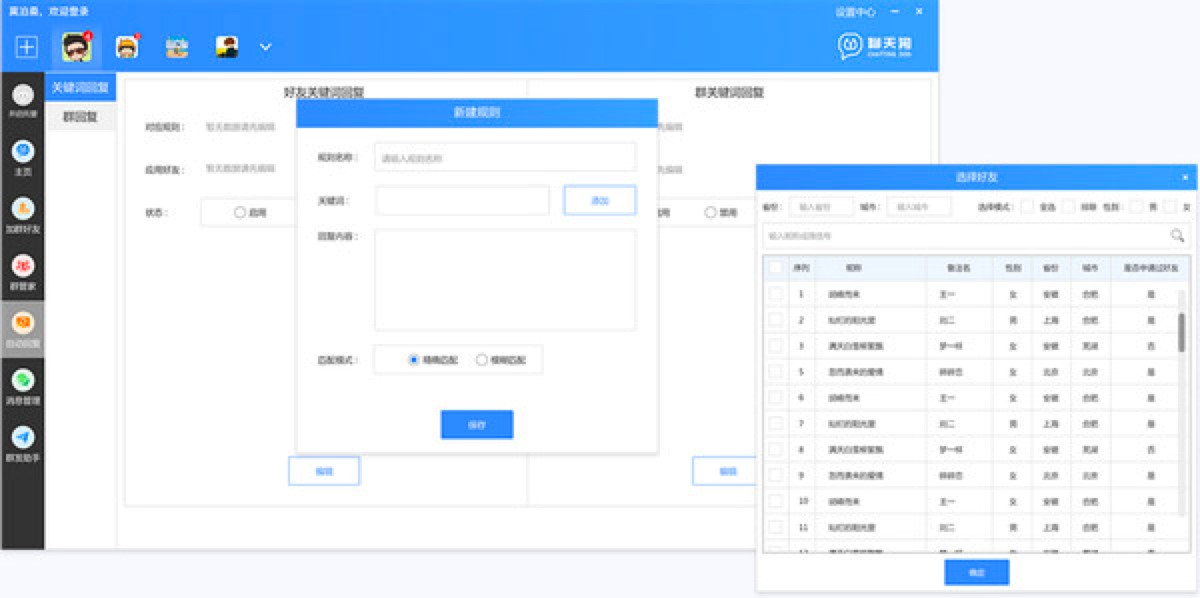Tick the 男 gender filter checkbox
Viewport: 1200px width, 598px height.
[1136, 206]
